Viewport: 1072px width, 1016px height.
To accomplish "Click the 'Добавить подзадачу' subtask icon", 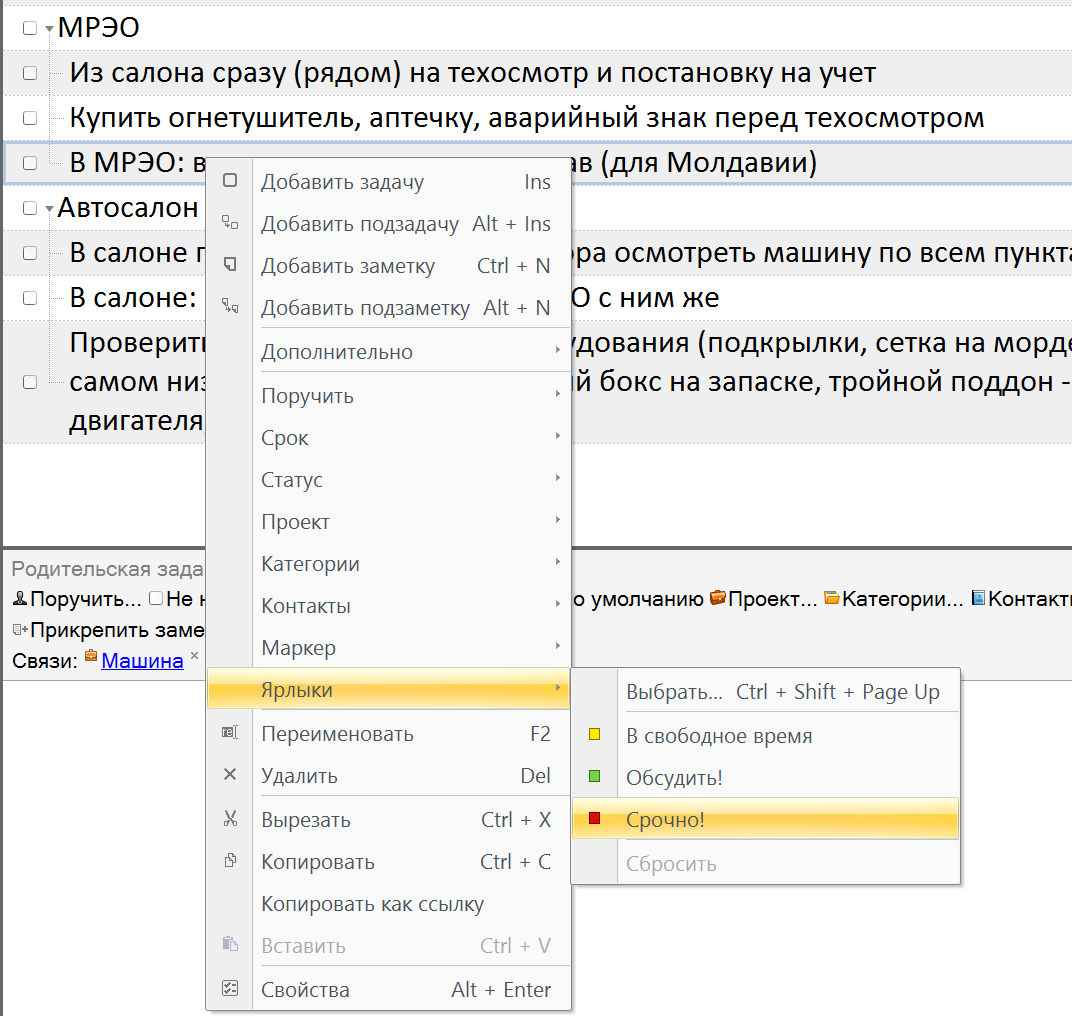I will coord(230,223).
